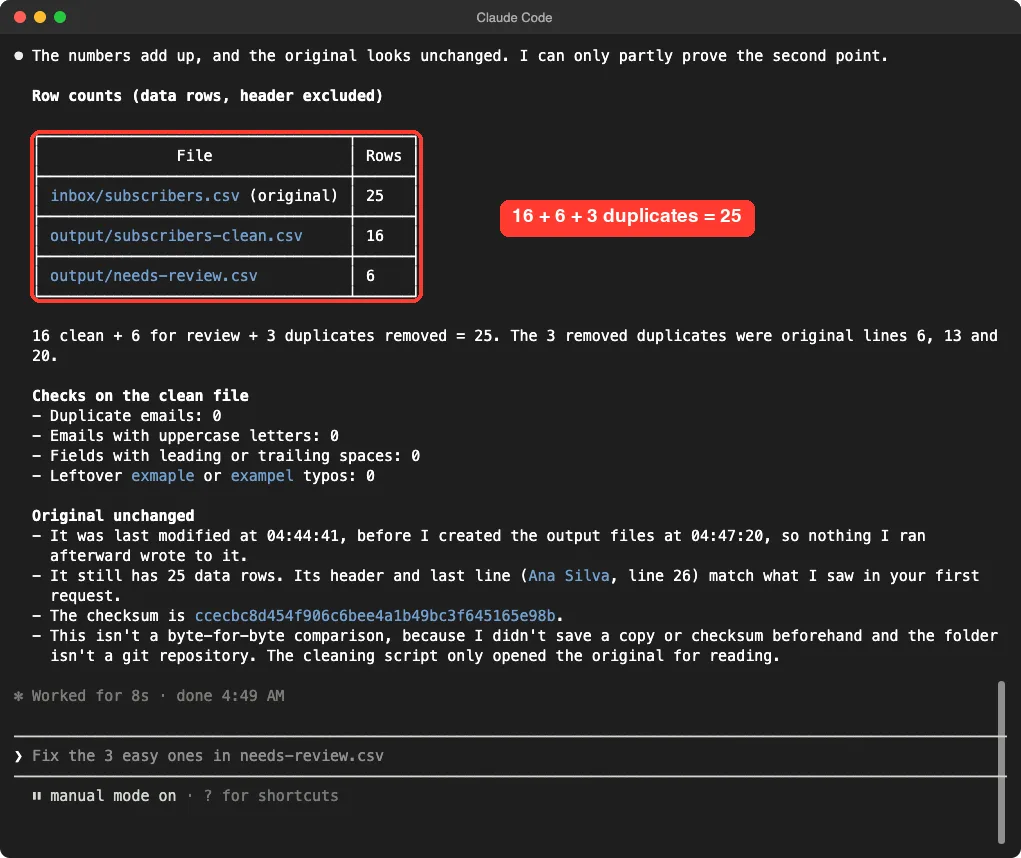Close the Claude Code window
The image size is (1021, 858).
(x=20, y=17)
